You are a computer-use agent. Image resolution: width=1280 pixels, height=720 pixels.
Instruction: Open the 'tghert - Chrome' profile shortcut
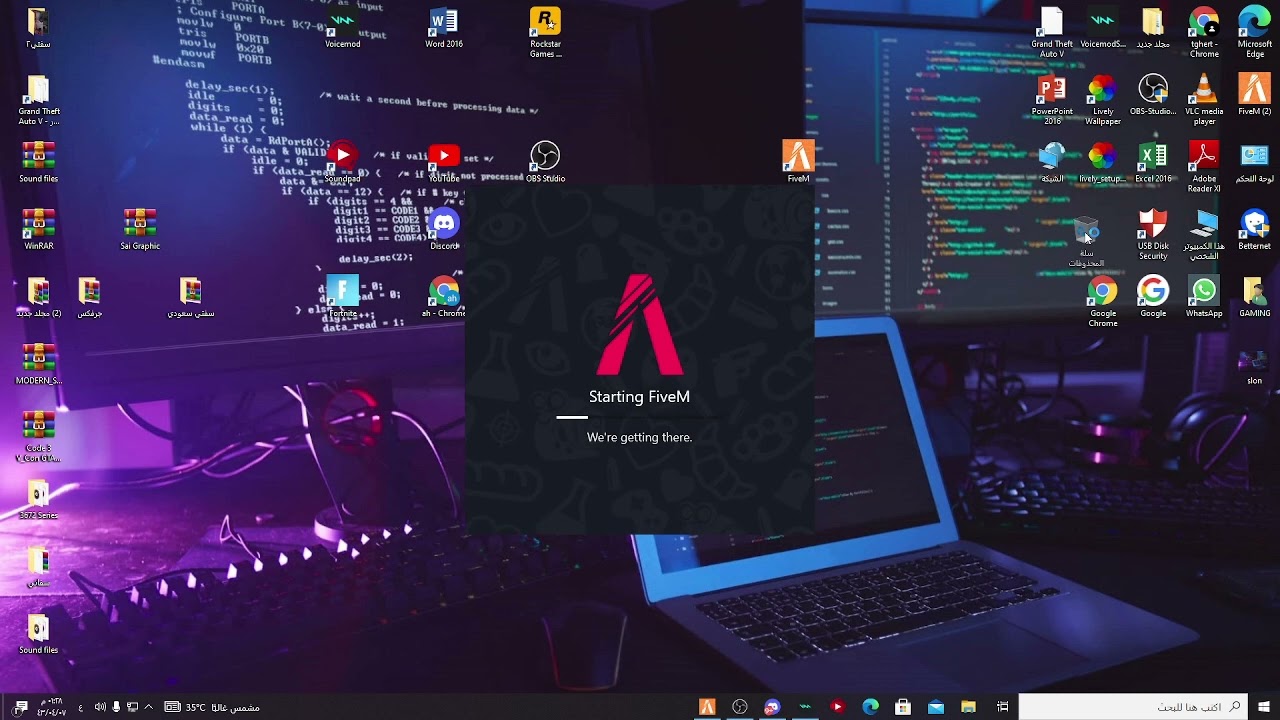point(1204,33)
